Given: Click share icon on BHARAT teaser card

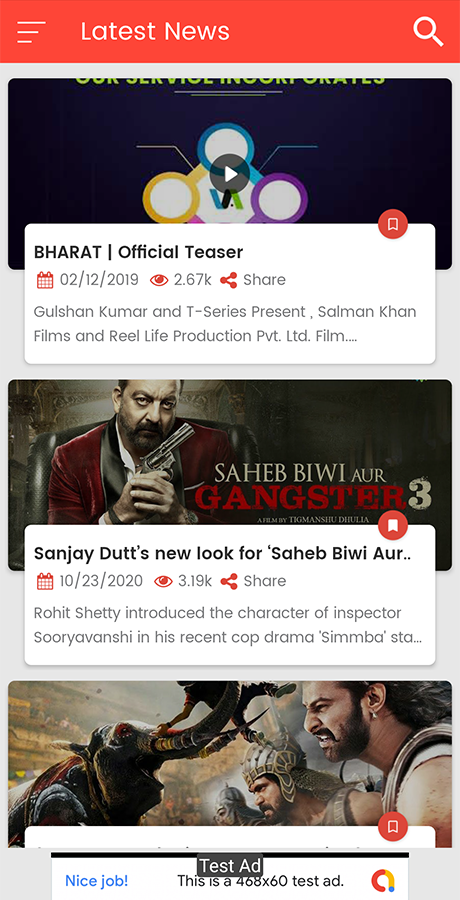Looking at the screenshot, I should (x=229, y=280).
